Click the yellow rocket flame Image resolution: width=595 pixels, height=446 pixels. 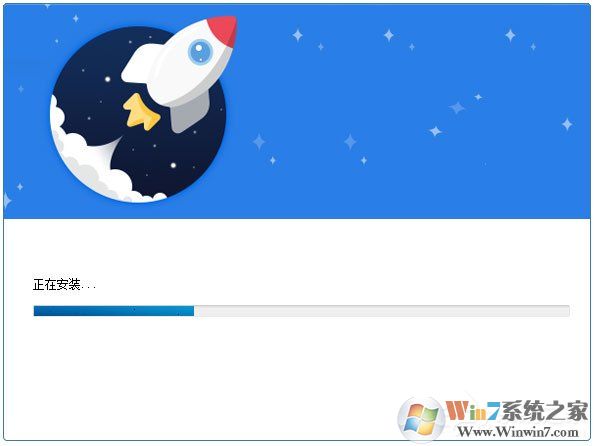(x=141, y=112)
